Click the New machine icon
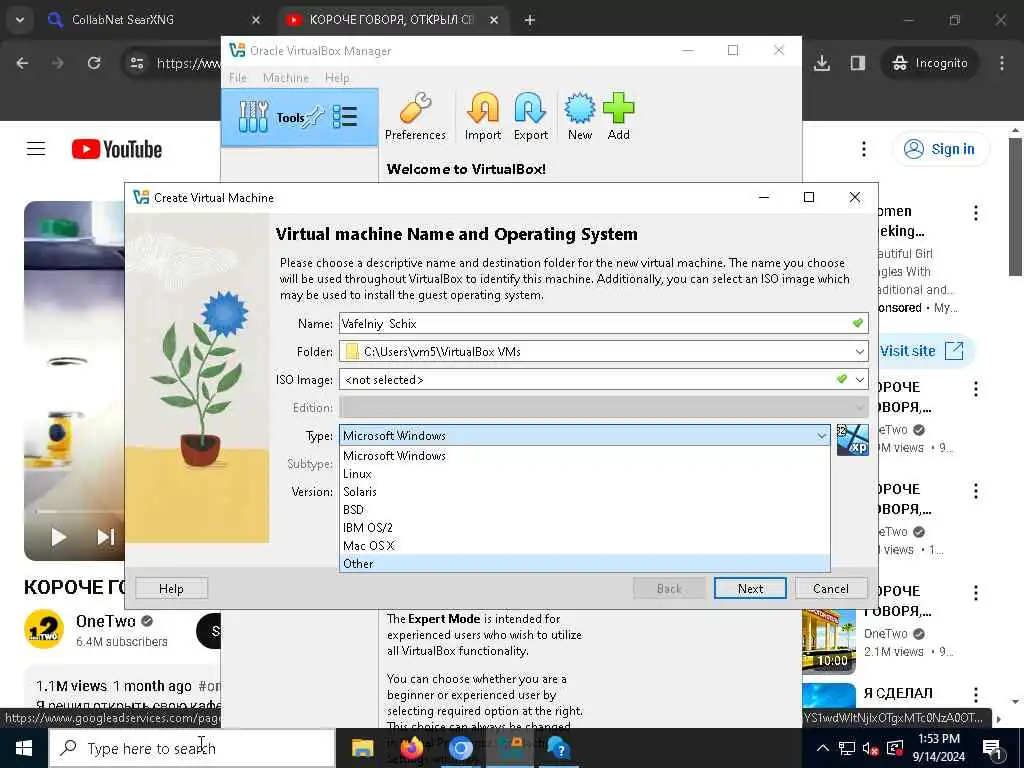 point(580,117)
